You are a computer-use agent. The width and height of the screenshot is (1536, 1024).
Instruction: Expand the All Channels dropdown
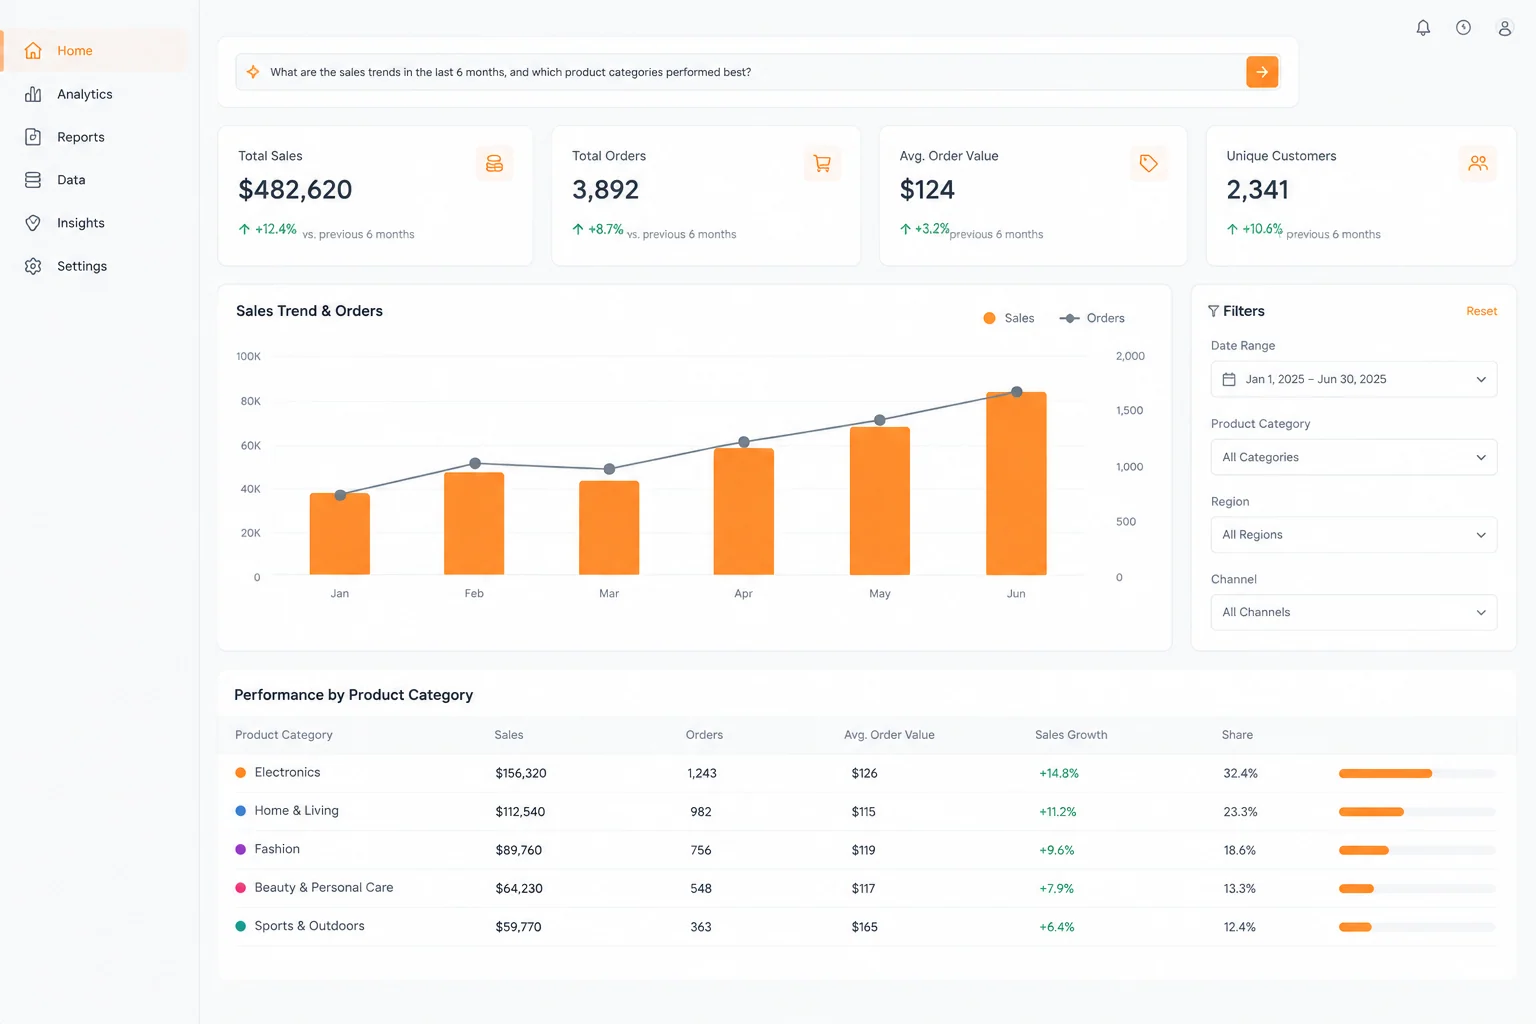(1354, 612)
